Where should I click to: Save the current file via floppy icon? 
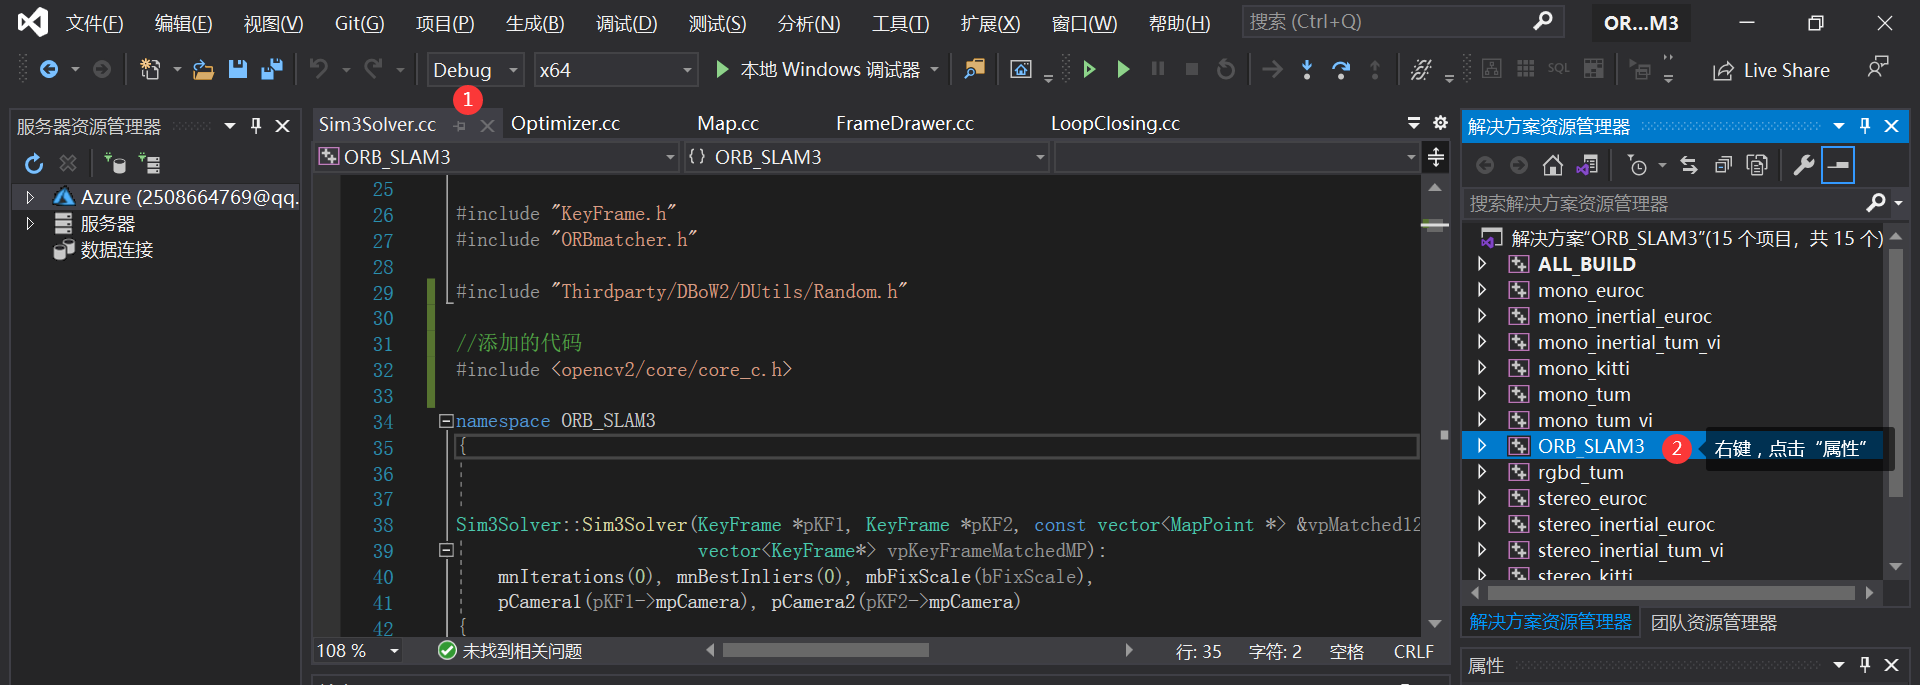(237, 70)
